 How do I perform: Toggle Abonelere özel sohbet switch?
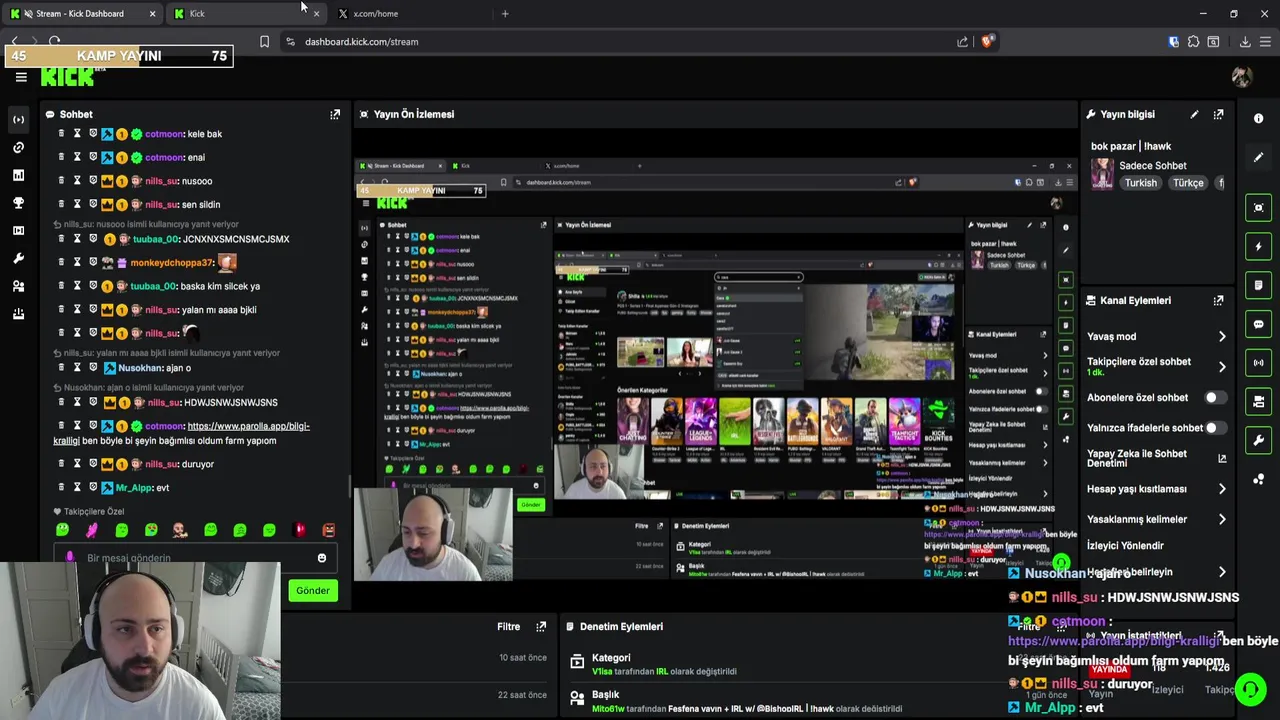click(1215, 397)
